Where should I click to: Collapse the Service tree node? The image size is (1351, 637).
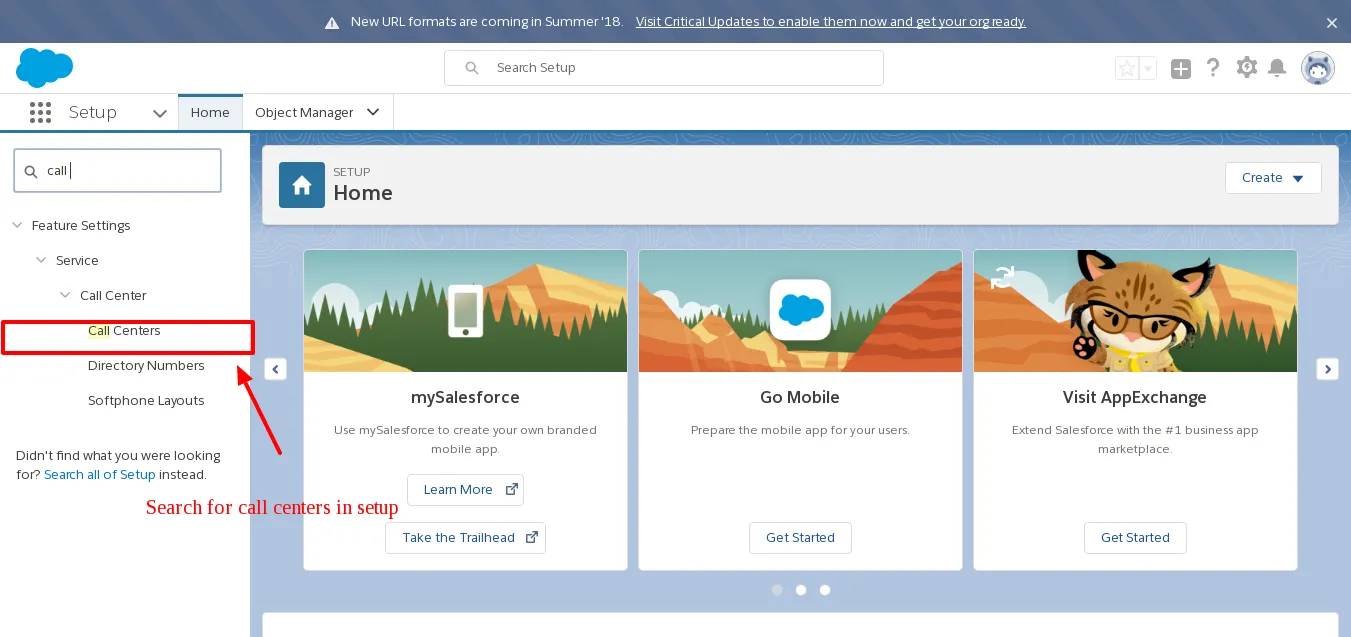click(41, 261)
